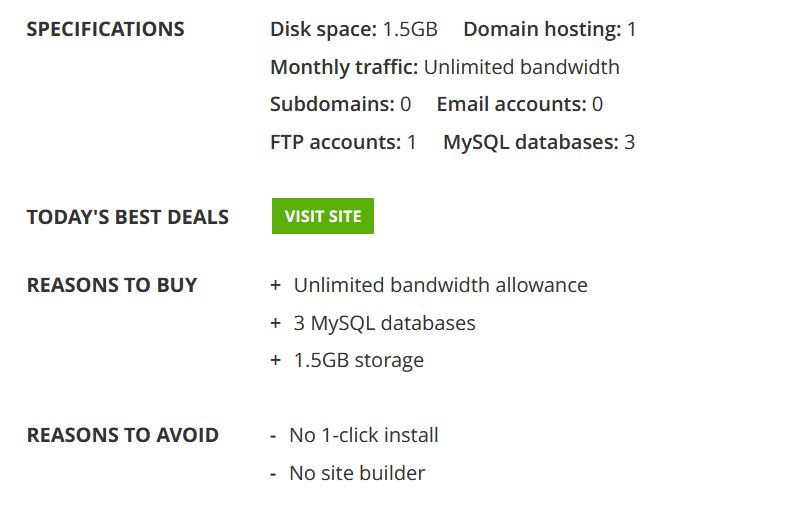Click the Monthly traffic label
Image resolution: width=789 pixels, height=528 pixels.
[344, 67]
